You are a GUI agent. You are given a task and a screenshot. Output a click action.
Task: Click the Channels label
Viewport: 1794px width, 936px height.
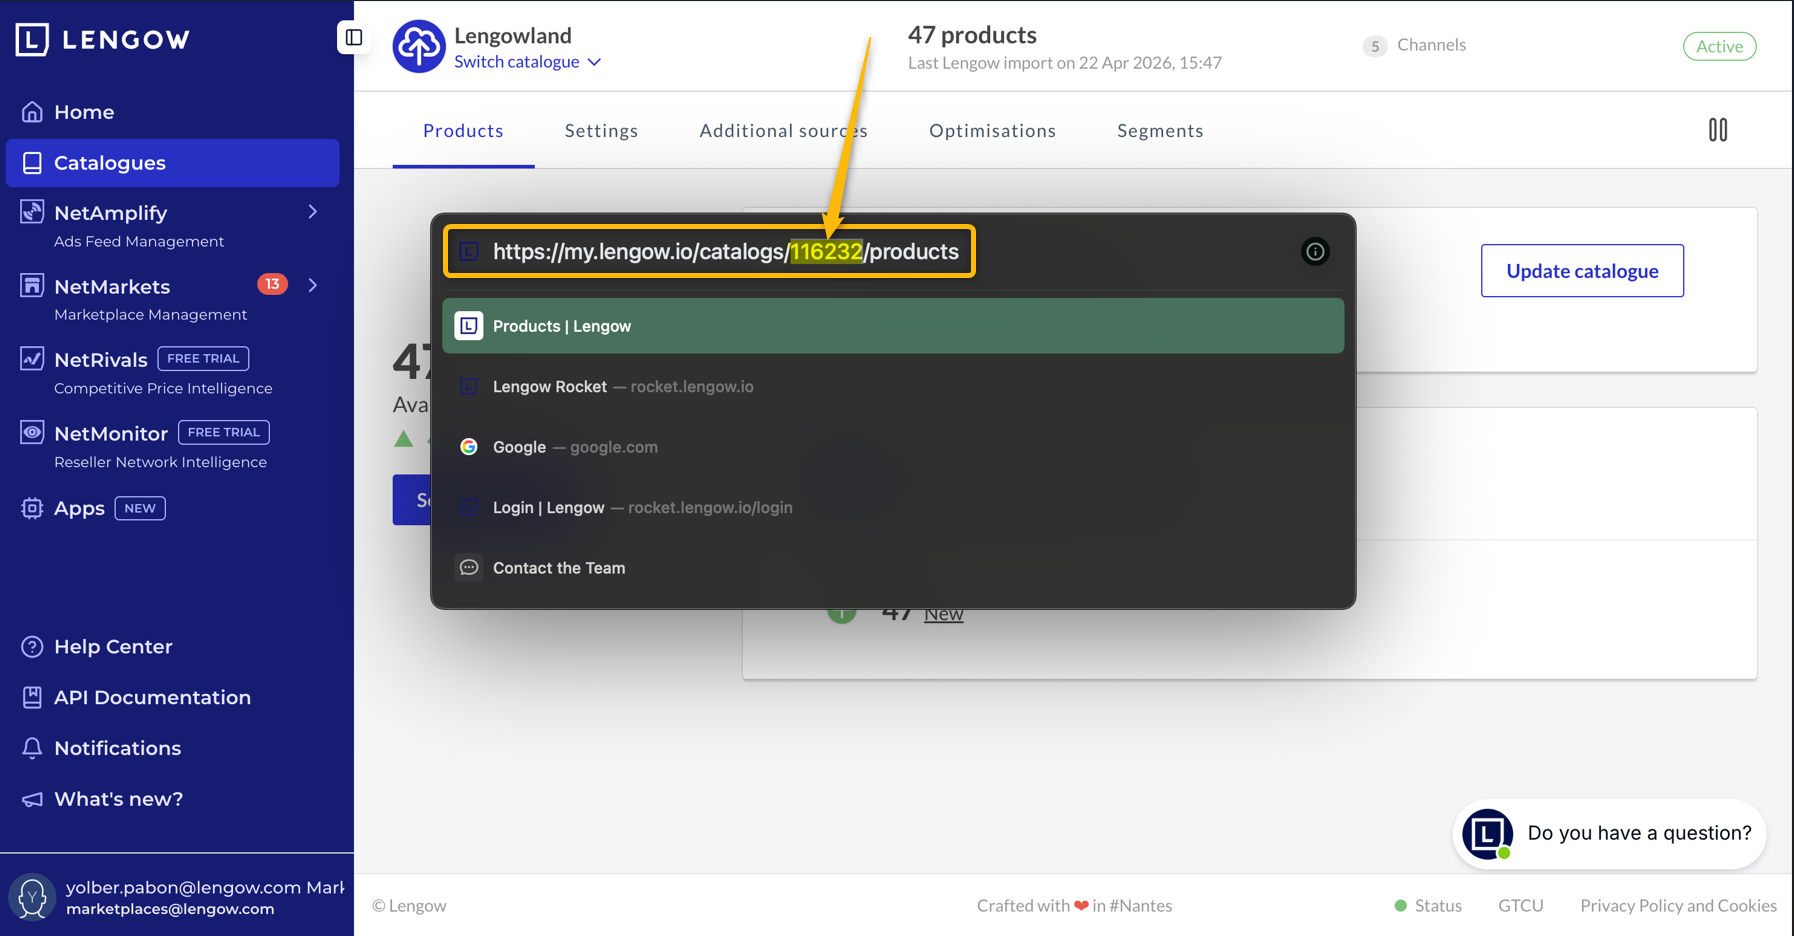(x=1431, y=45)
